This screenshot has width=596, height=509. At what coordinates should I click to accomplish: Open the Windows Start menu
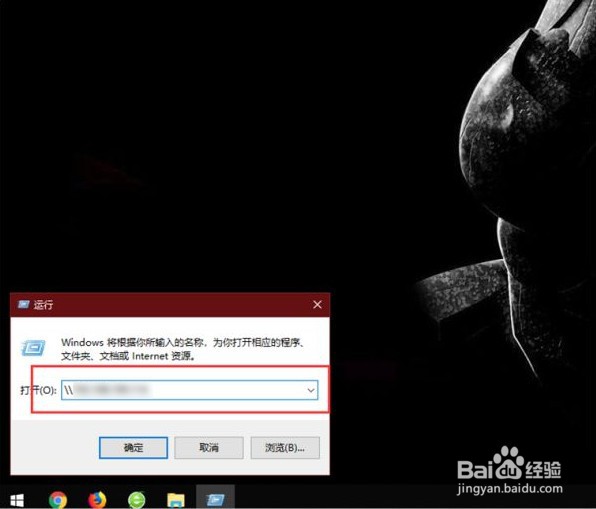pos(17,499)
